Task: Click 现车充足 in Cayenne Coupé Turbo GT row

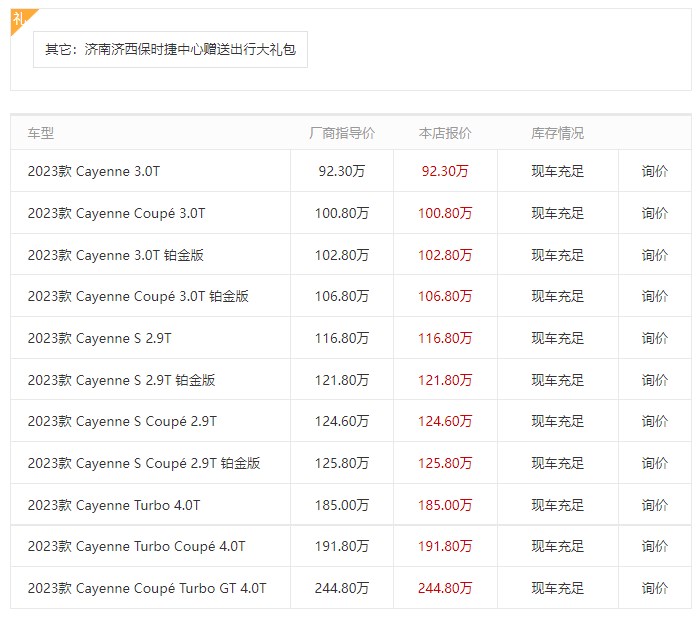Action: [x=558, y=588]
